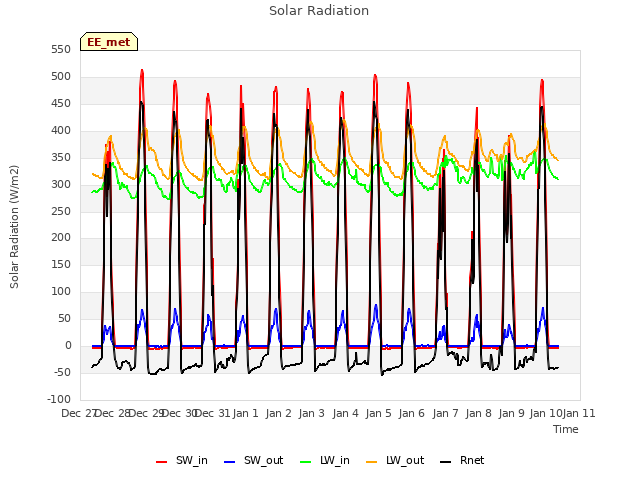Click the 500 y-axis tick label
640x480 pixels.
pyautogui.click(x=61, y=76)
